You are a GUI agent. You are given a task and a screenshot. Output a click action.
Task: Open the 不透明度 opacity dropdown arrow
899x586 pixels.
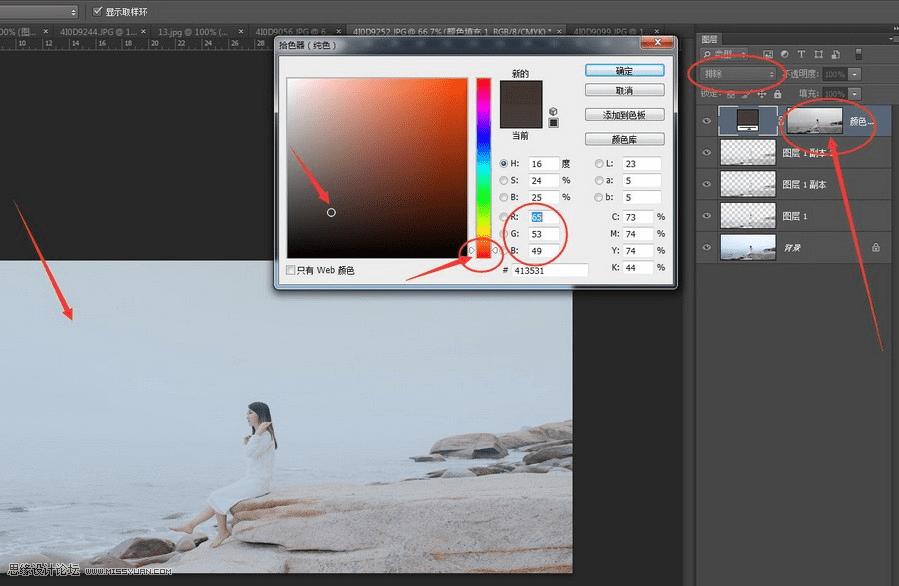(x=855, y=73)
